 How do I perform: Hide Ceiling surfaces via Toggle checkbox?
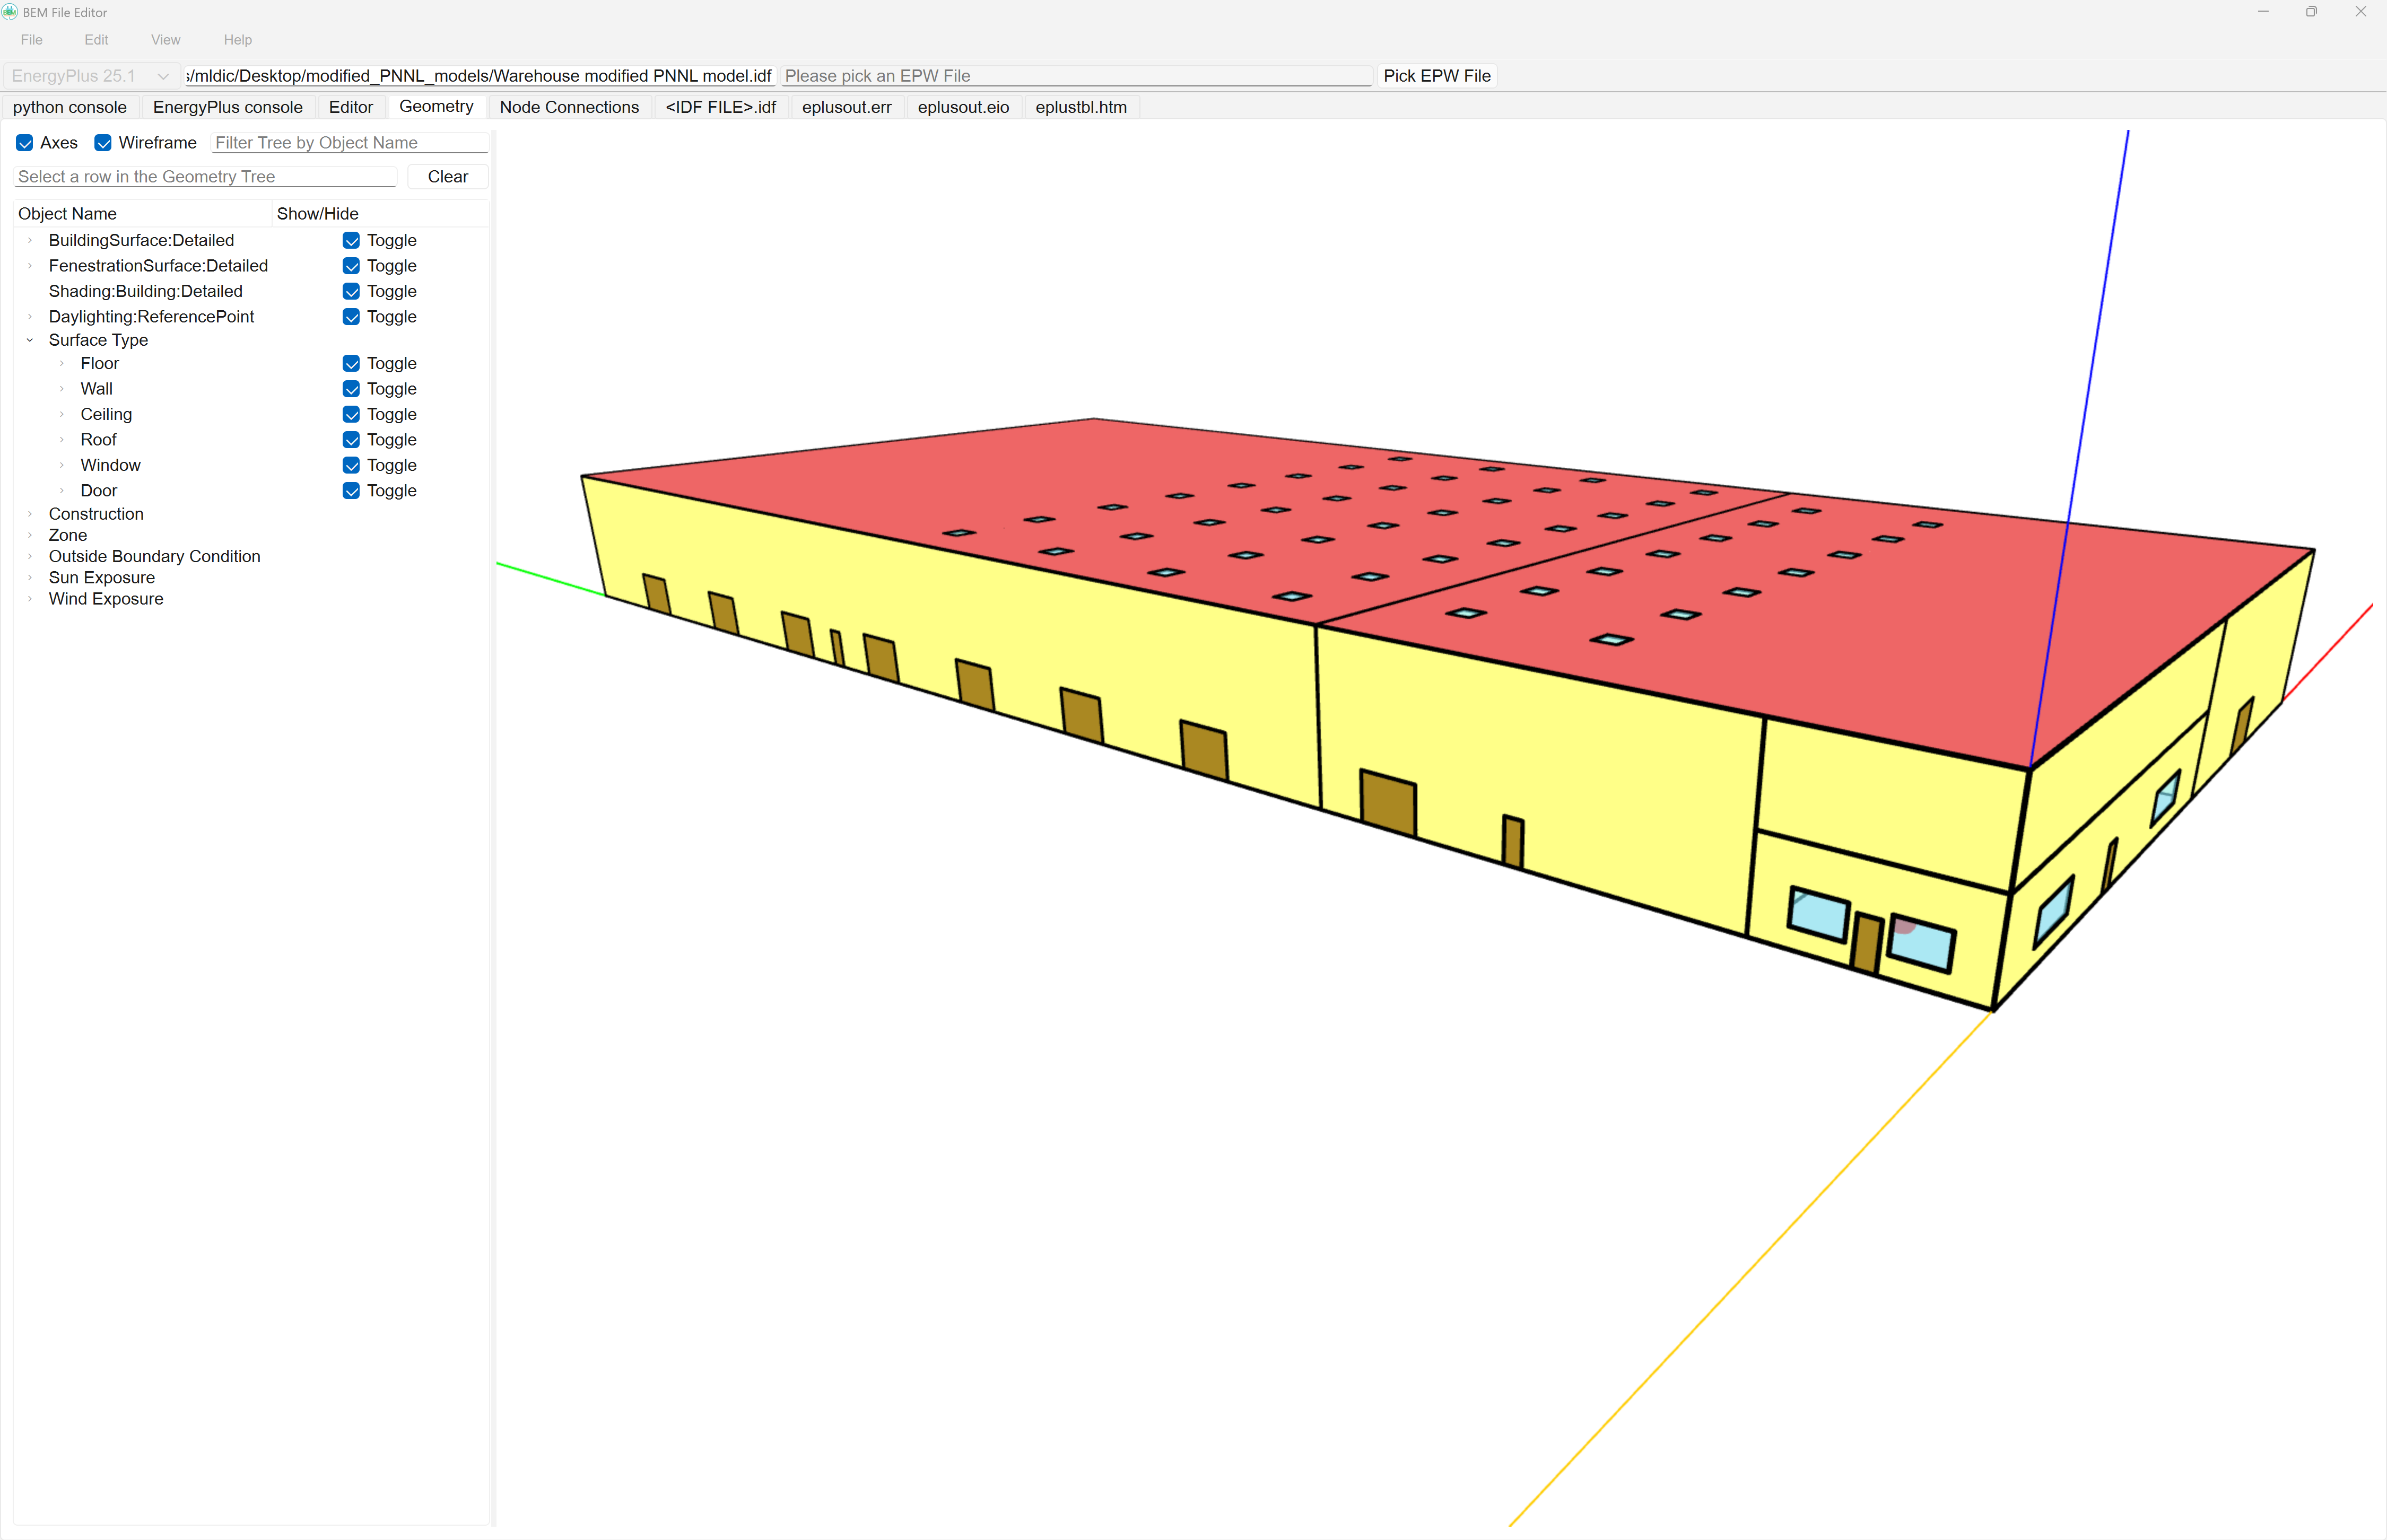click(x=351, y=414)
